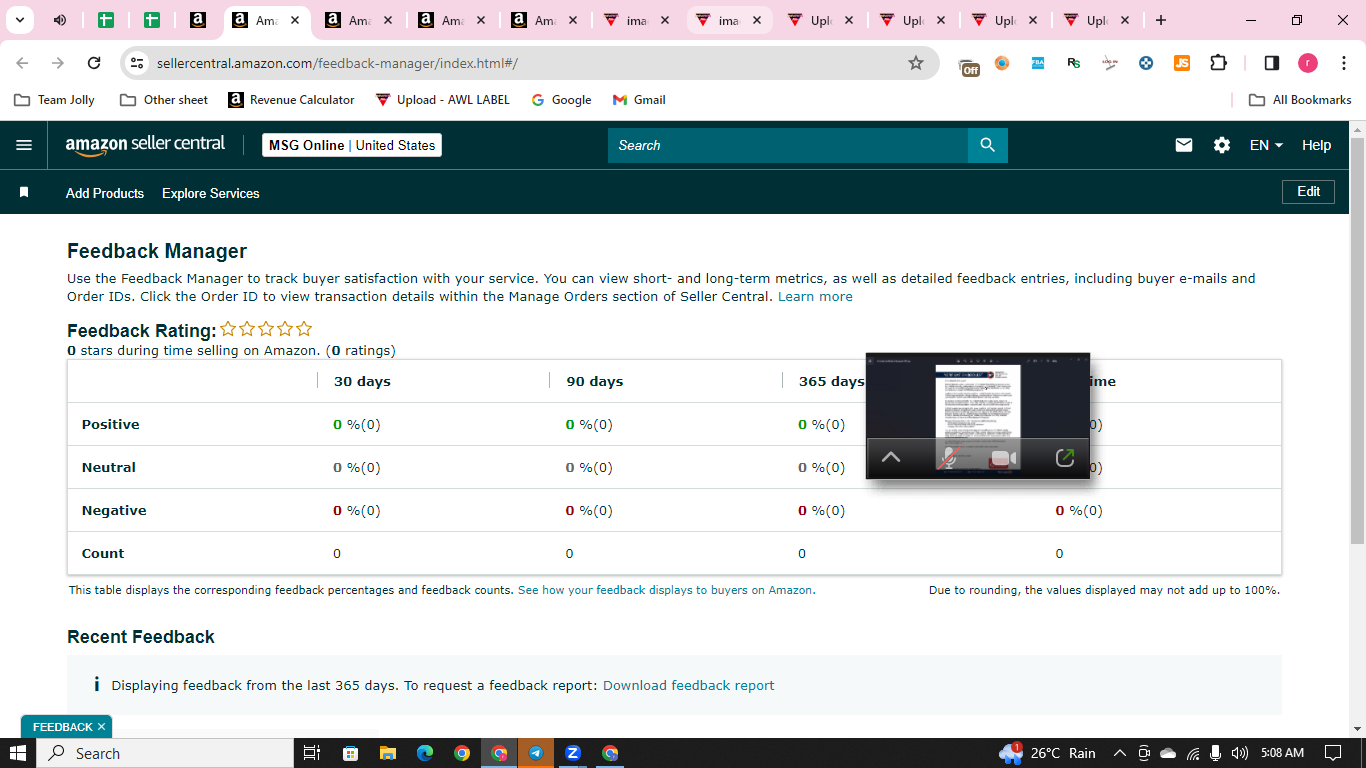The width and height of the screenshot is (1366, 768).
Task: Click the weather widget showing 26°C Rain
Action: coord(1047,753)
